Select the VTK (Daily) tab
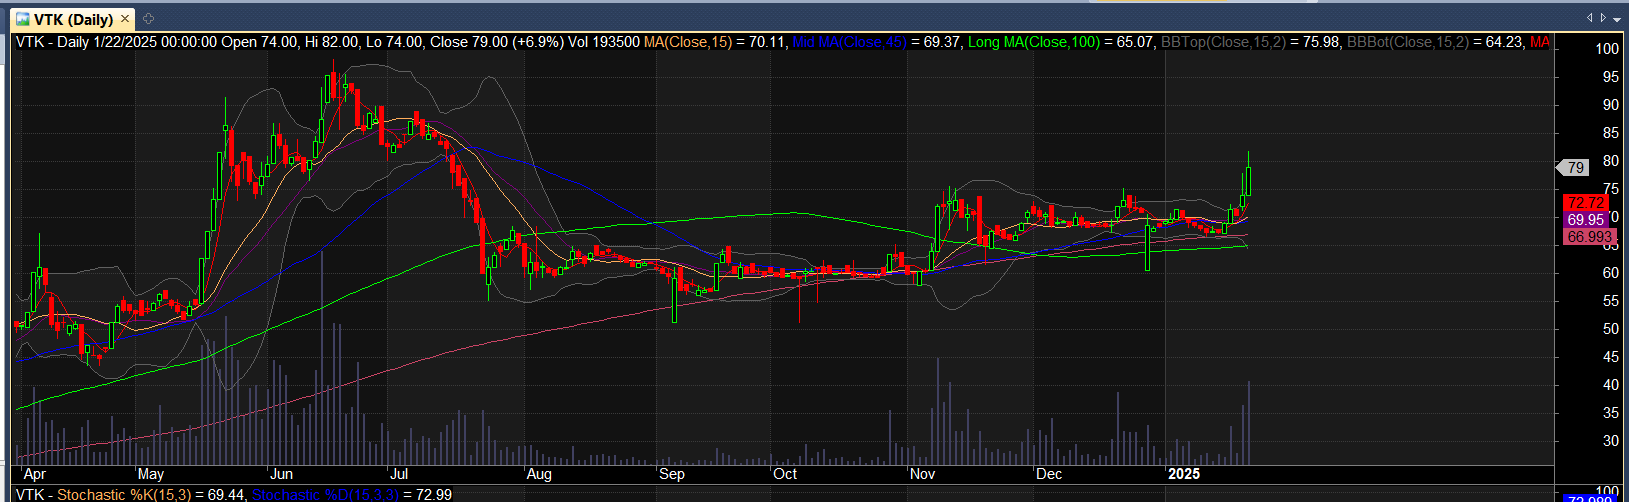 click(x=74, y=19)
